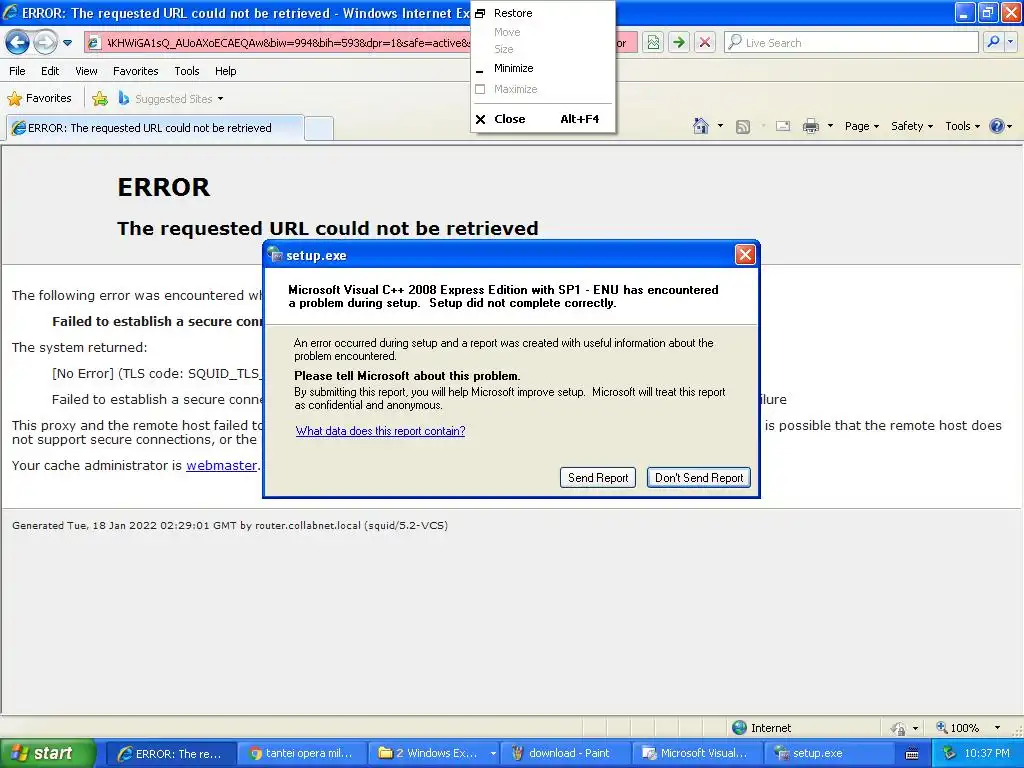Open the Tools menu in menu bar
Image resolution: width=1024 pixels, height=768 pixels.
click(187, 71)
